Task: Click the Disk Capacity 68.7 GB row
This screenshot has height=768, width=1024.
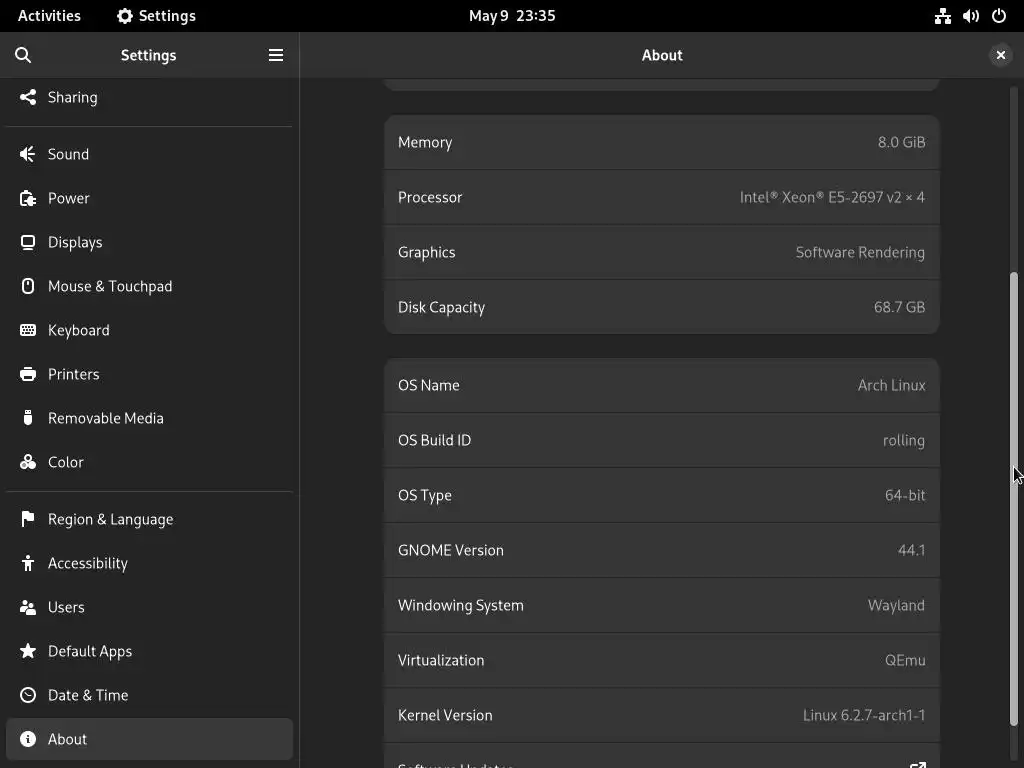Action: coord(662,307)
